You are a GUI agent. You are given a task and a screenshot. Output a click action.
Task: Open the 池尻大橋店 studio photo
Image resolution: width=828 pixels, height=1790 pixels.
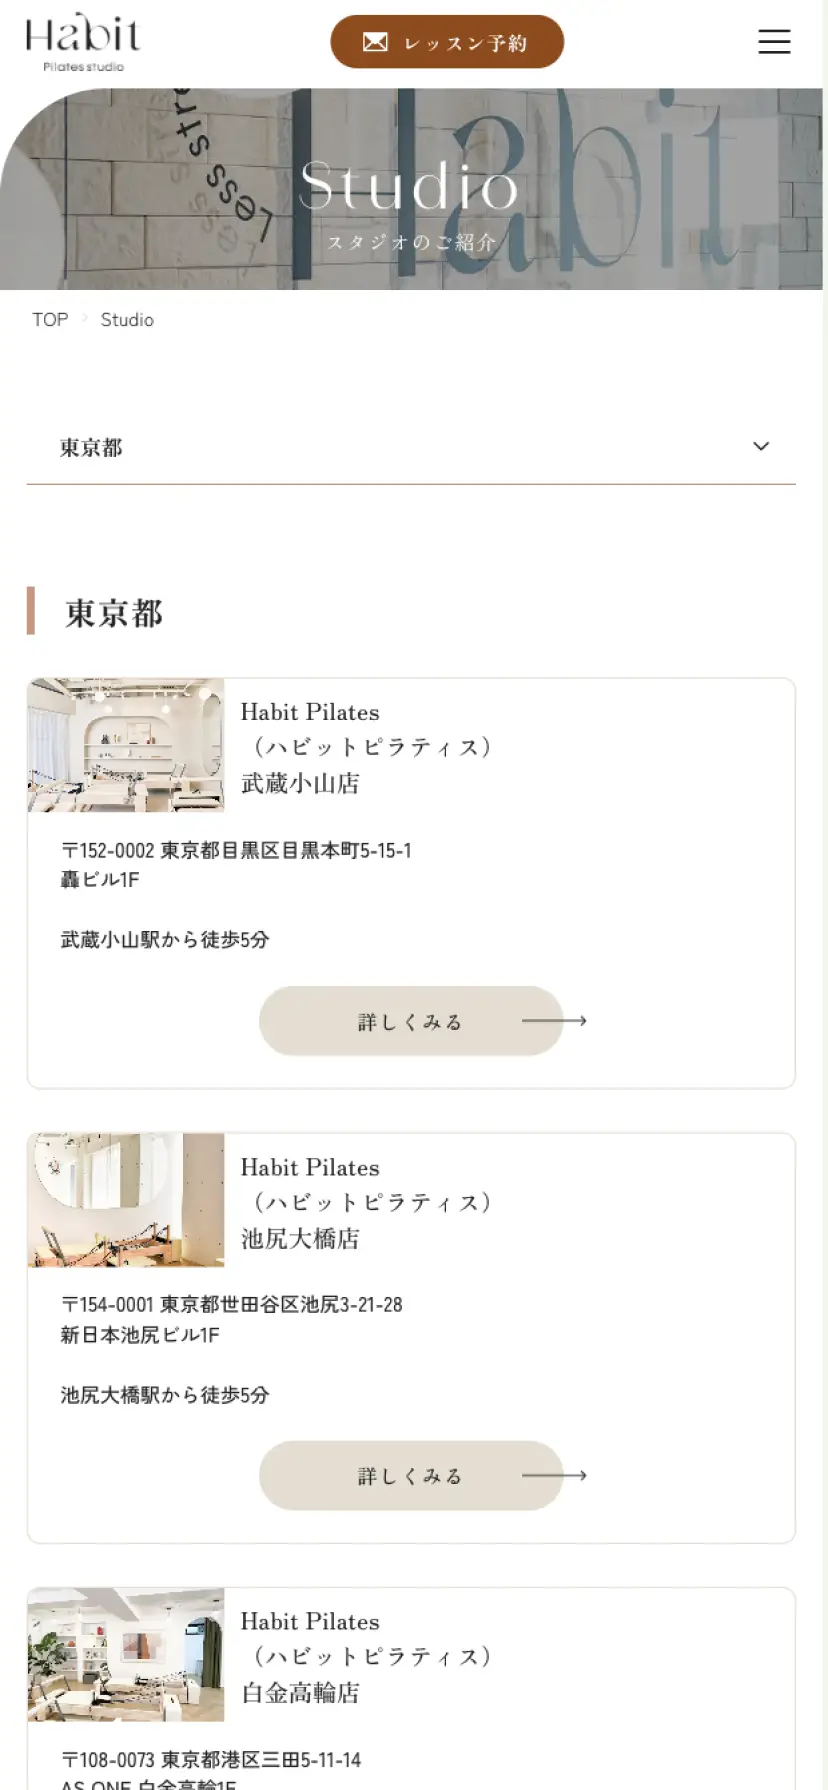click(x=126, y=1200)
